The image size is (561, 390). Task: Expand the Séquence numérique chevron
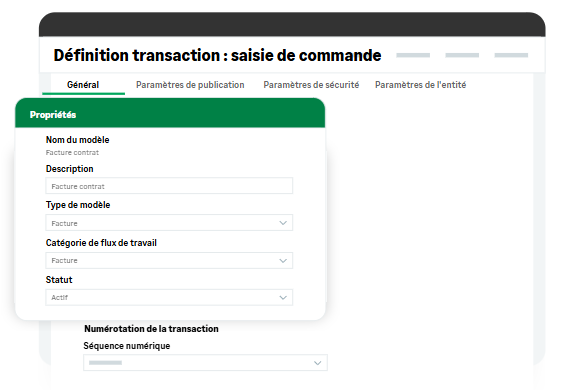click(317, 363)
